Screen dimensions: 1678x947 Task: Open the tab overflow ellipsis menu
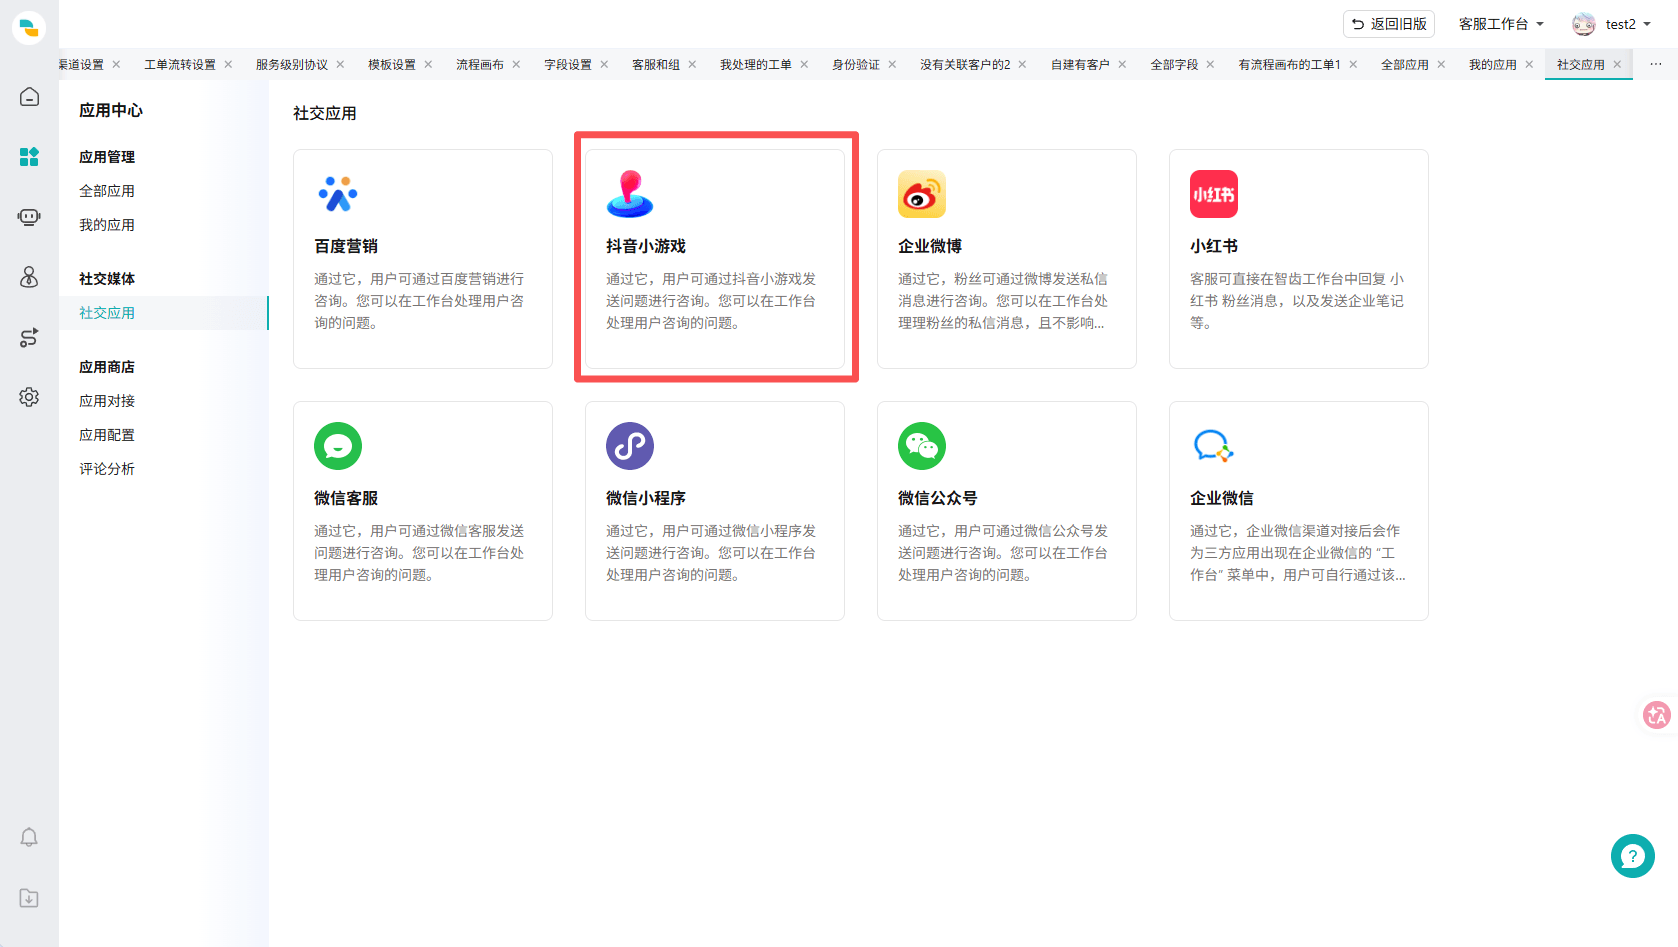point(1656,64)
